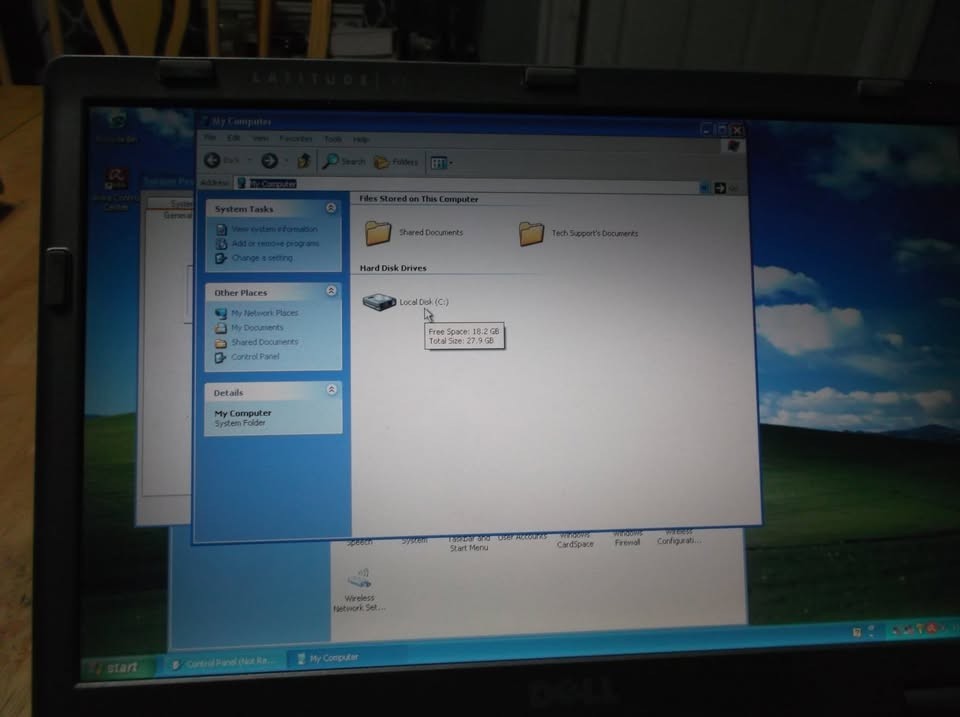This screenshot has width=960, height=717.
Task: Click Change a setting link
Action: (262, 258)
